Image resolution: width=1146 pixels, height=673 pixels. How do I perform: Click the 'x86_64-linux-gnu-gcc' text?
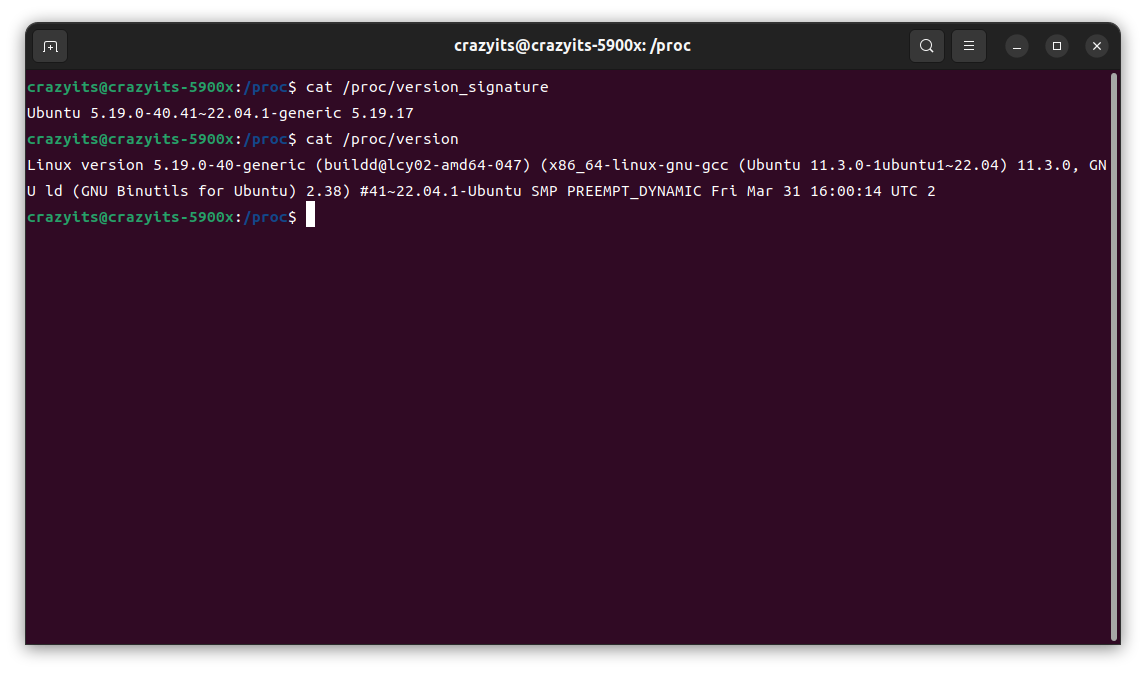click(639, 165)
